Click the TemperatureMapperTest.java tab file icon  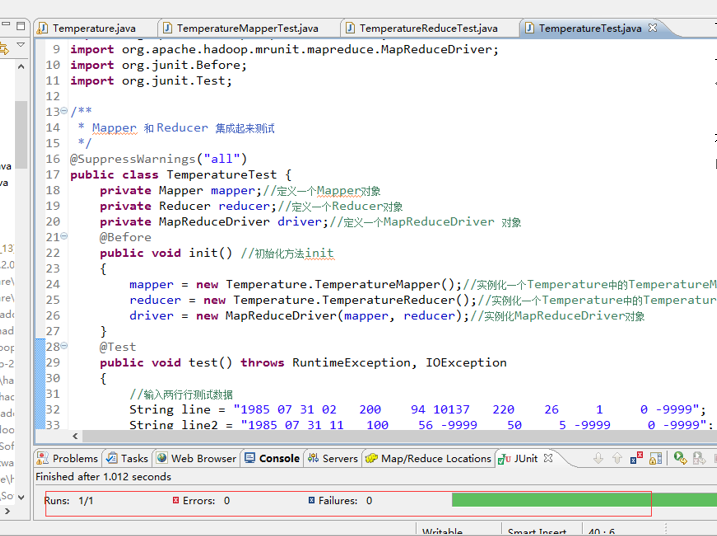tap(167, 28)
